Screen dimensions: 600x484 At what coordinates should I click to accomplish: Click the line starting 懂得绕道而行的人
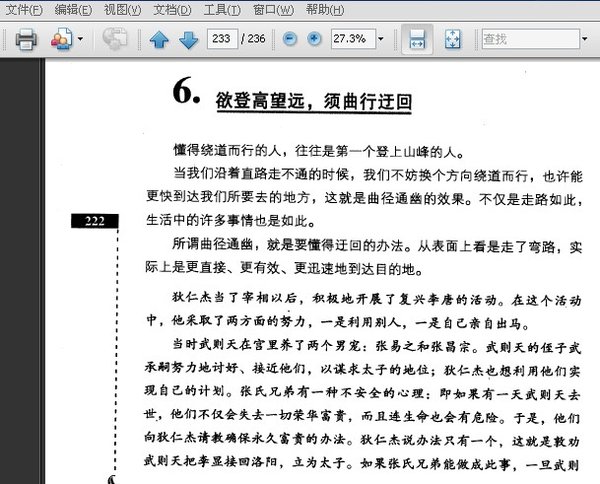(319, 151)
